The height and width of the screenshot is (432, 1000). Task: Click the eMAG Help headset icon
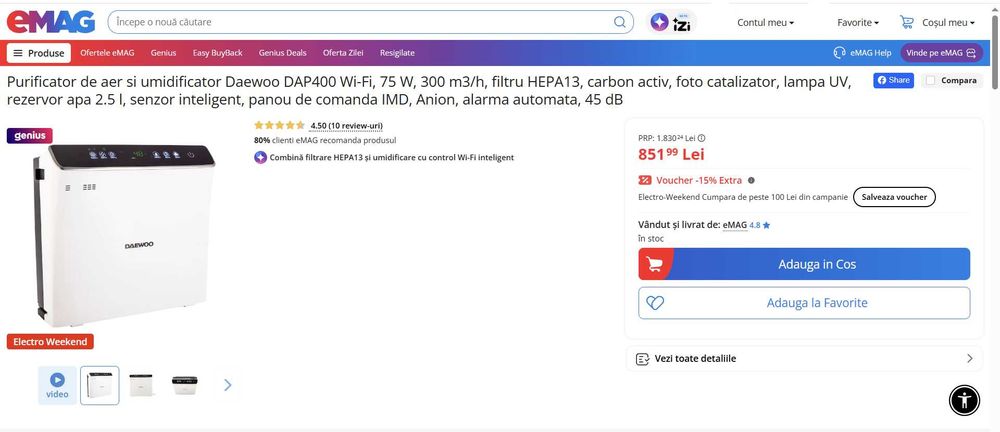pyautogui.click(x=839, y=53)
